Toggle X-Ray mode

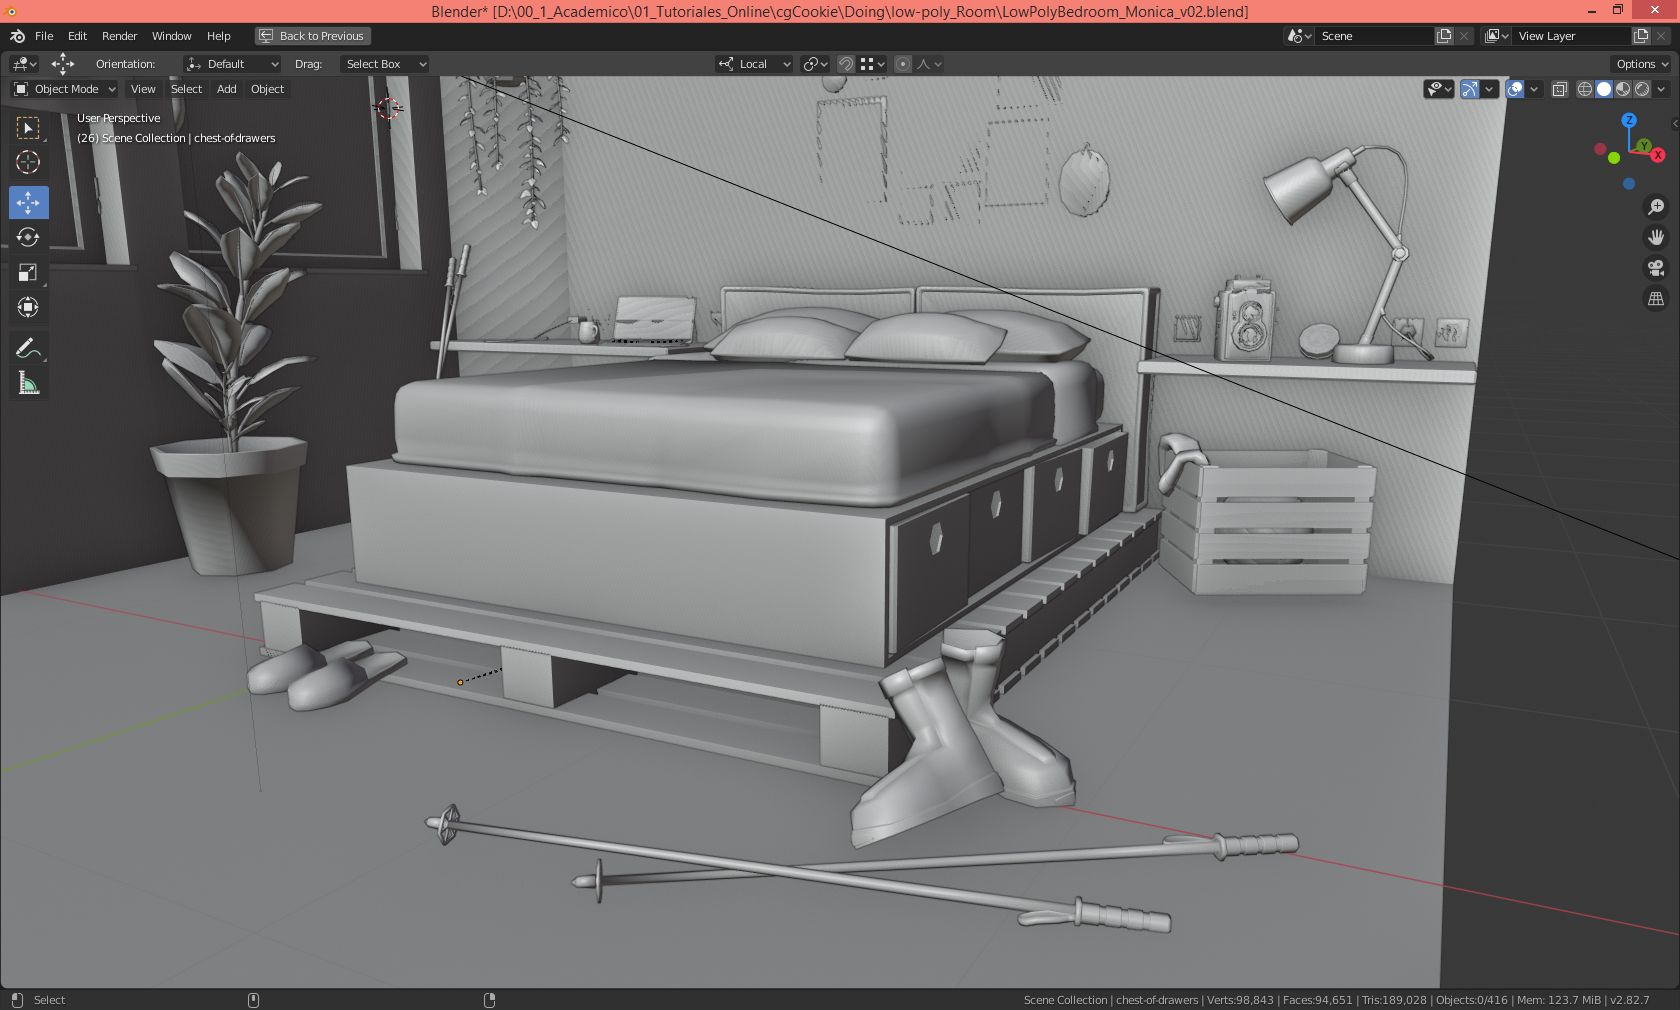[x=1559, y=89]
